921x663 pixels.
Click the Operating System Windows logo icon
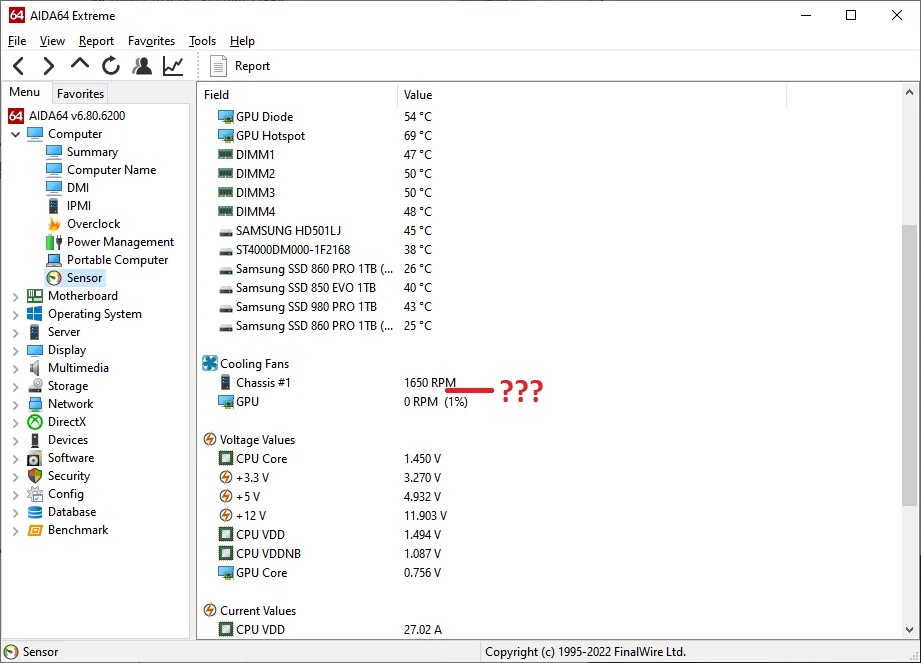click(x=35, y=314)
